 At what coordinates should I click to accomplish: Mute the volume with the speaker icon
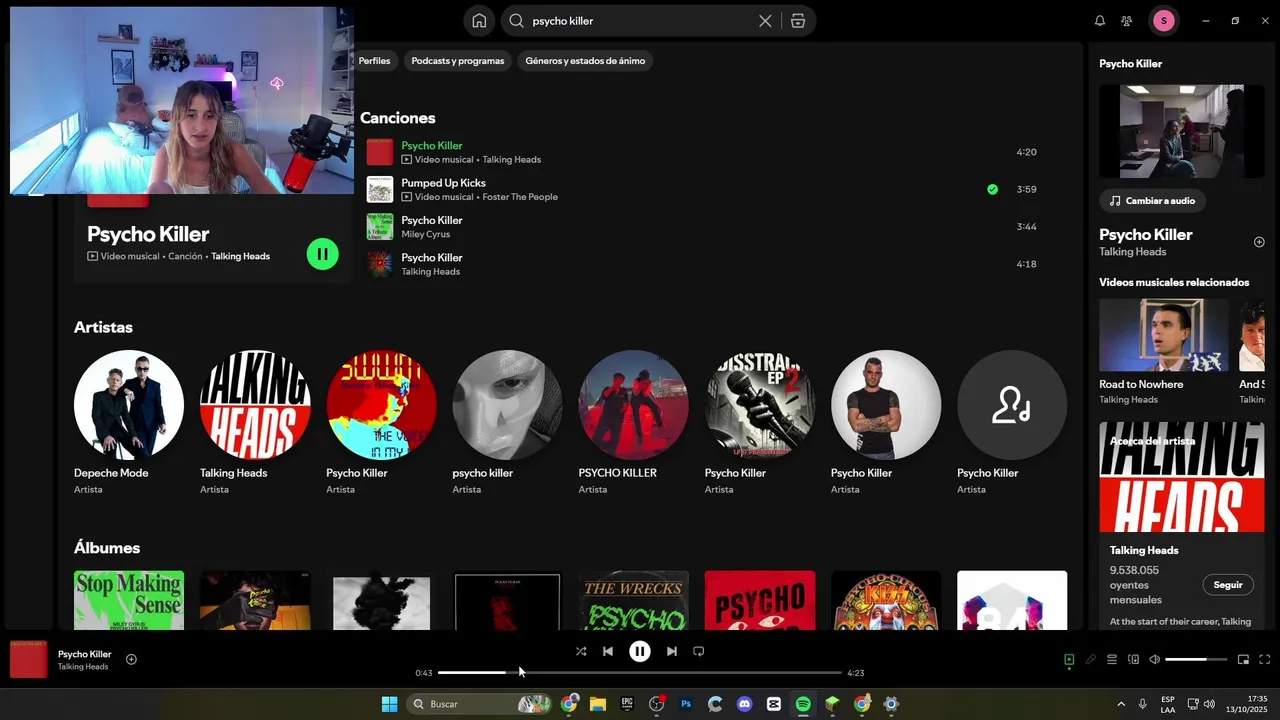click(x=1155, y=660)
